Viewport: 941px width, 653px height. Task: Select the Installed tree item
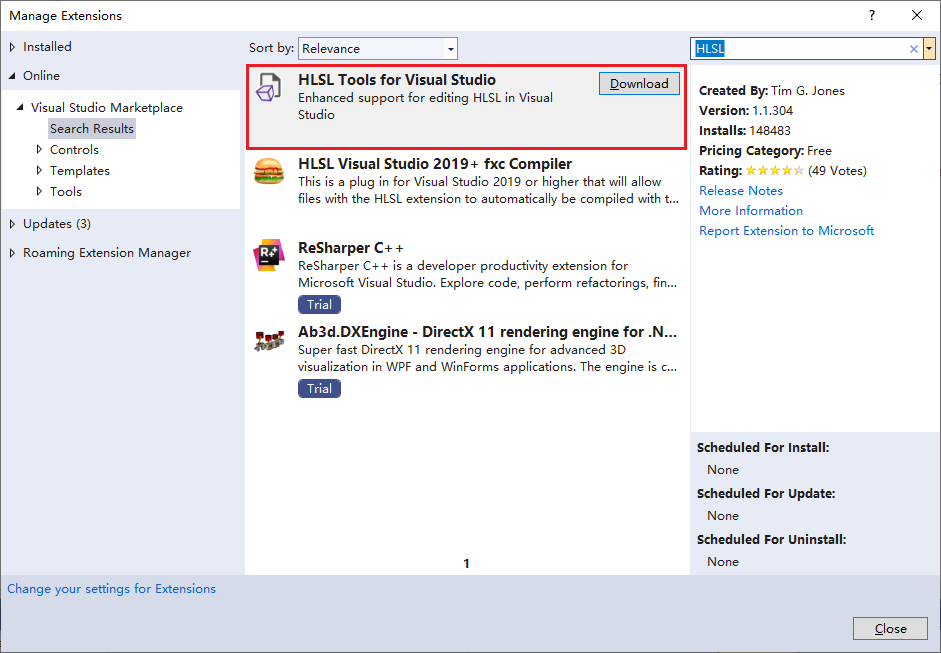[x=47, y=47]
